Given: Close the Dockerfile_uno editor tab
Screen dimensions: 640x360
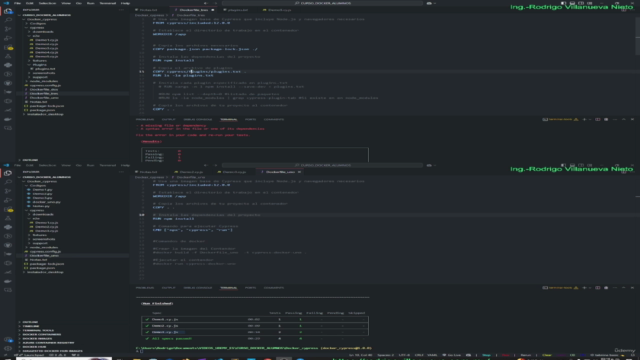Looking at the screenshot, I should pyautogui.click(x=299, y=172).
